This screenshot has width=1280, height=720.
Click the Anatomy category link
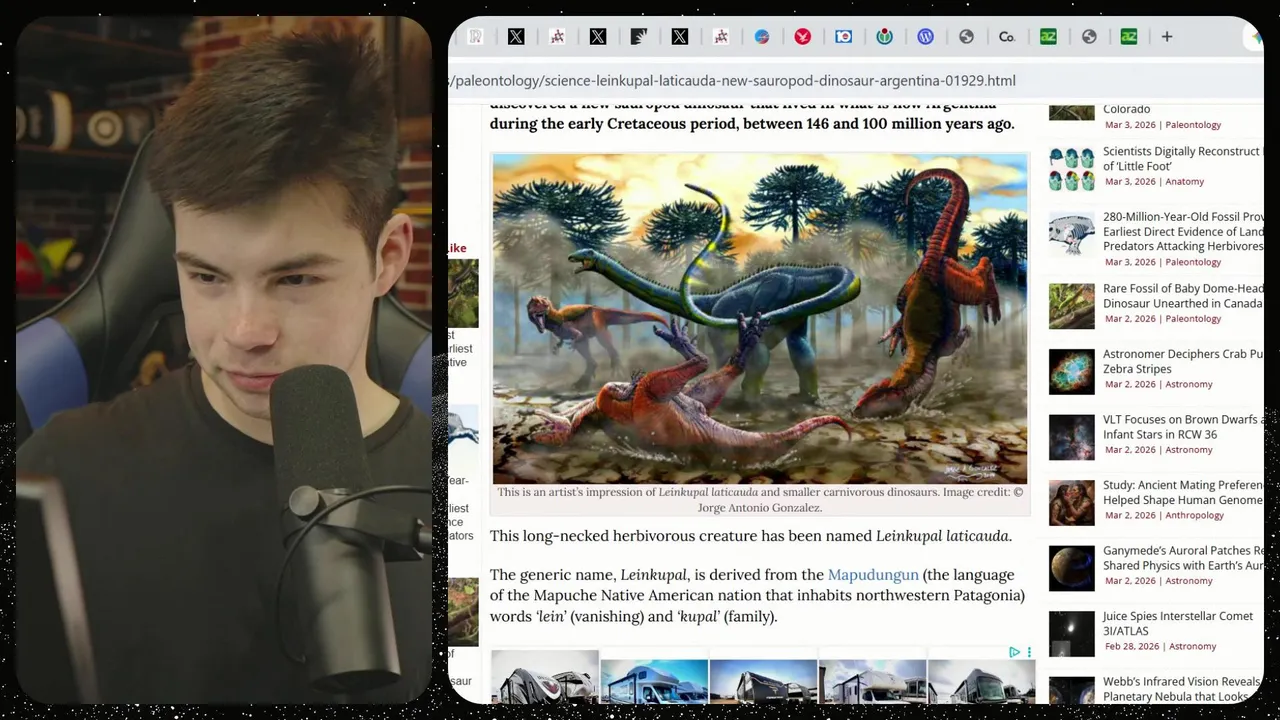coord(1184,182)
